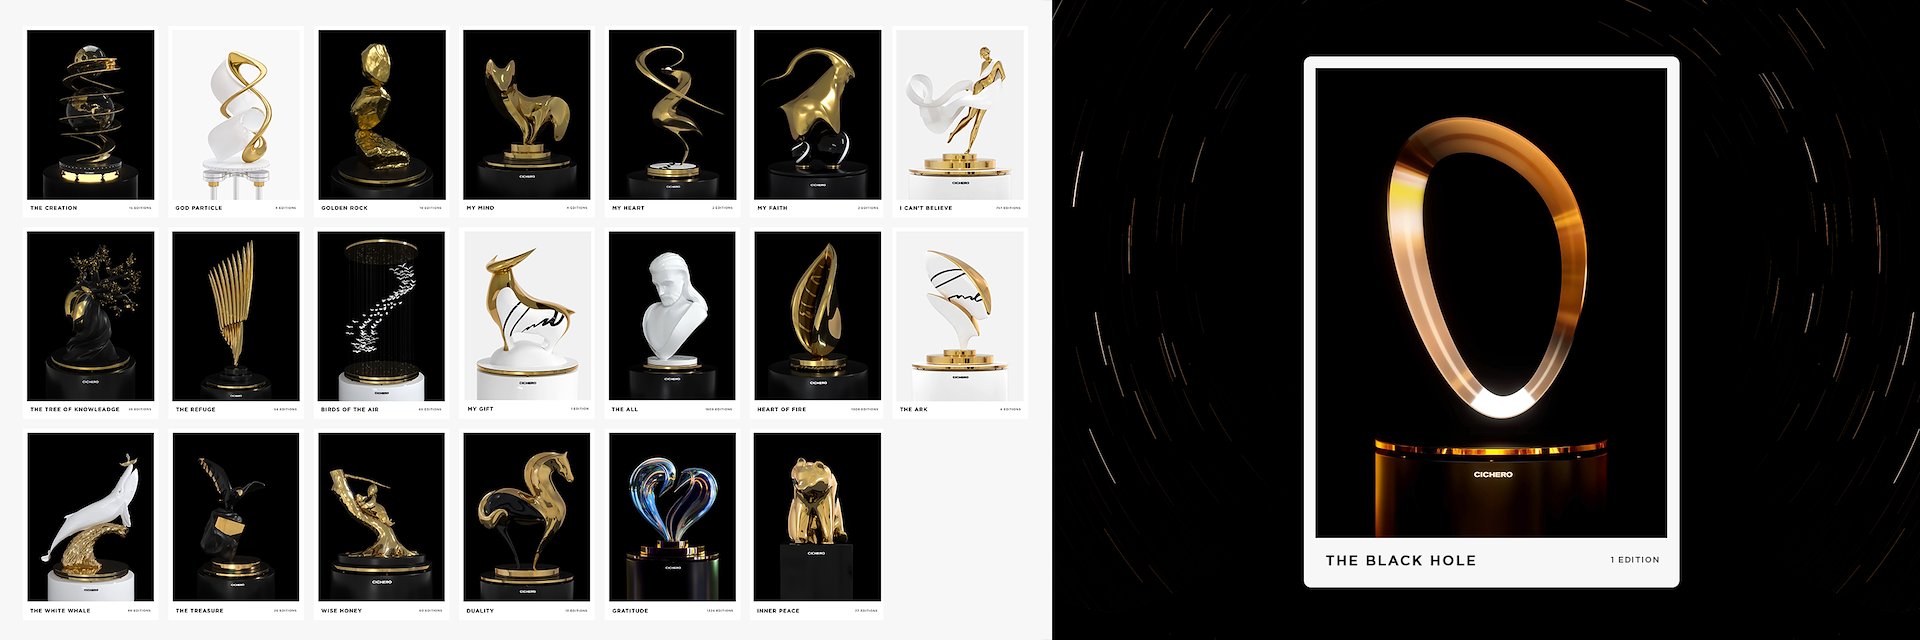This screenshot has width=1920, height=640.
Task: Open The Creation sculpture card
Action: pos(91,122)
